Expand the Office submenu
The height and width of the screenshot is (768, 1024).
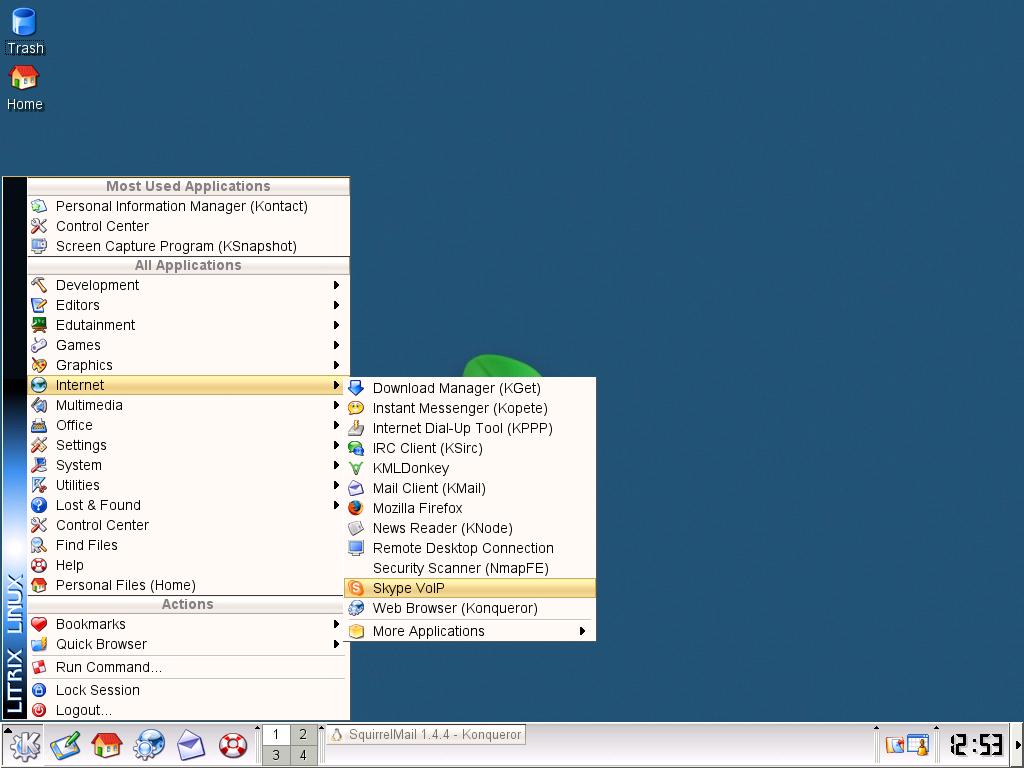186,425
